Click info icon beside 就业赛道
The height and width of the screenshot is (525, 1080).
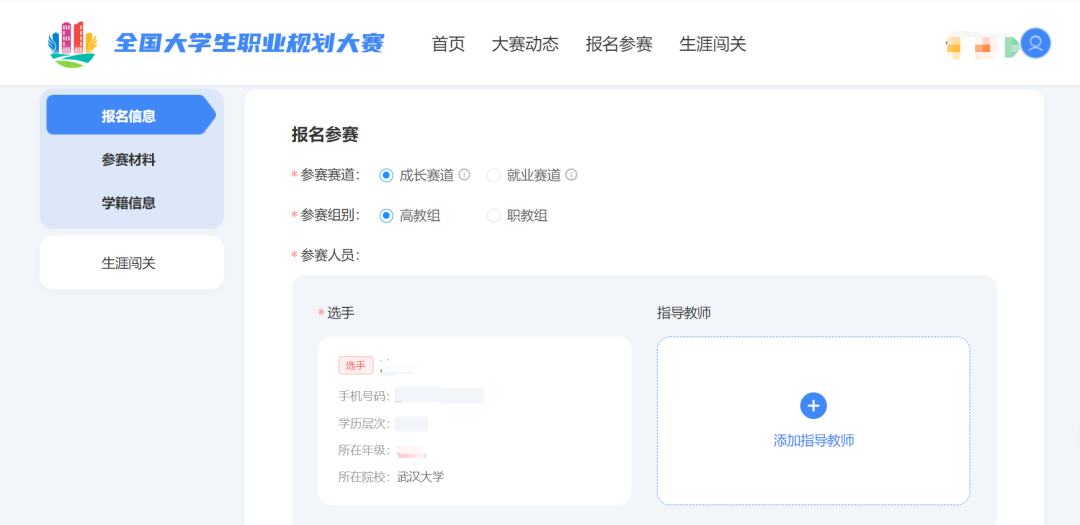pos(571,175)
